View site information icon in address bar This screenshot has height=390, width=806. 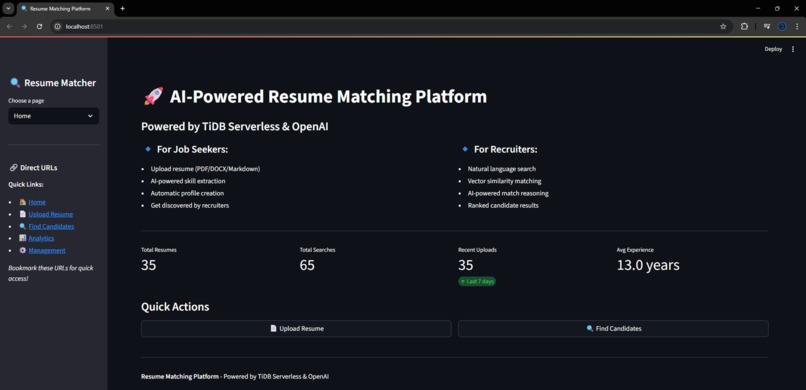click(x=58, y=26)
